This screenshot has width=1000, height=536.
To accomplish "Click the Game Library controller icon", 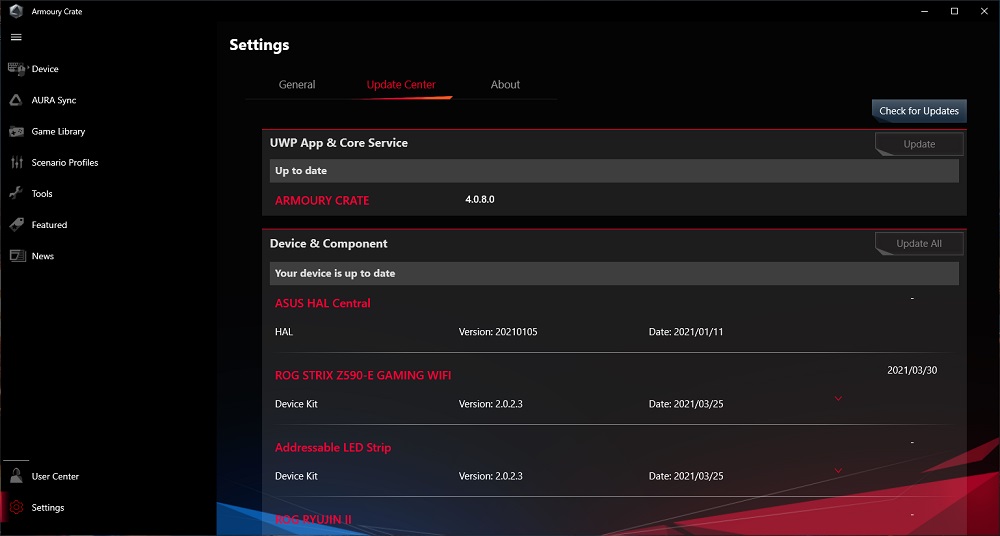I will 17,131.
